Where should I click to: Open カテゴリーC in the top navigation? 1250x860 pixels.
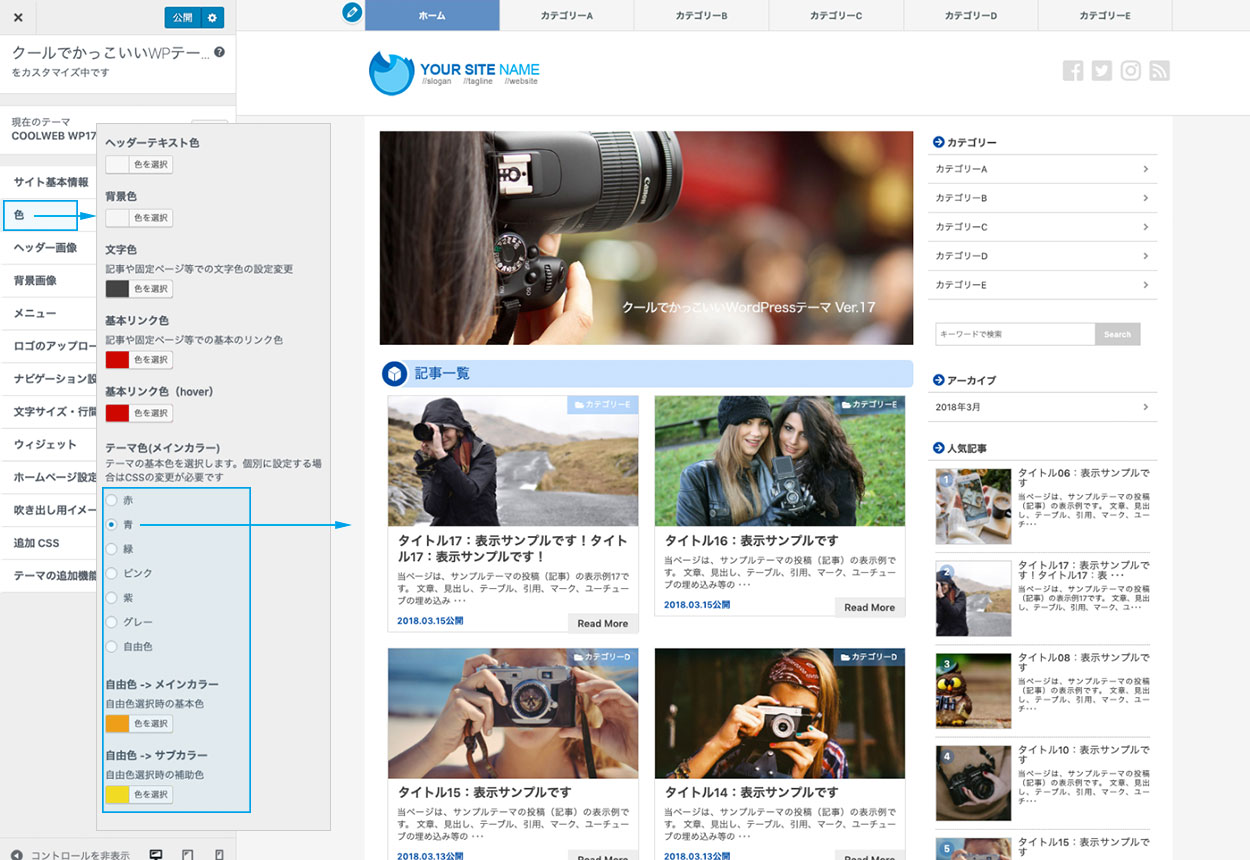[836, 15]
